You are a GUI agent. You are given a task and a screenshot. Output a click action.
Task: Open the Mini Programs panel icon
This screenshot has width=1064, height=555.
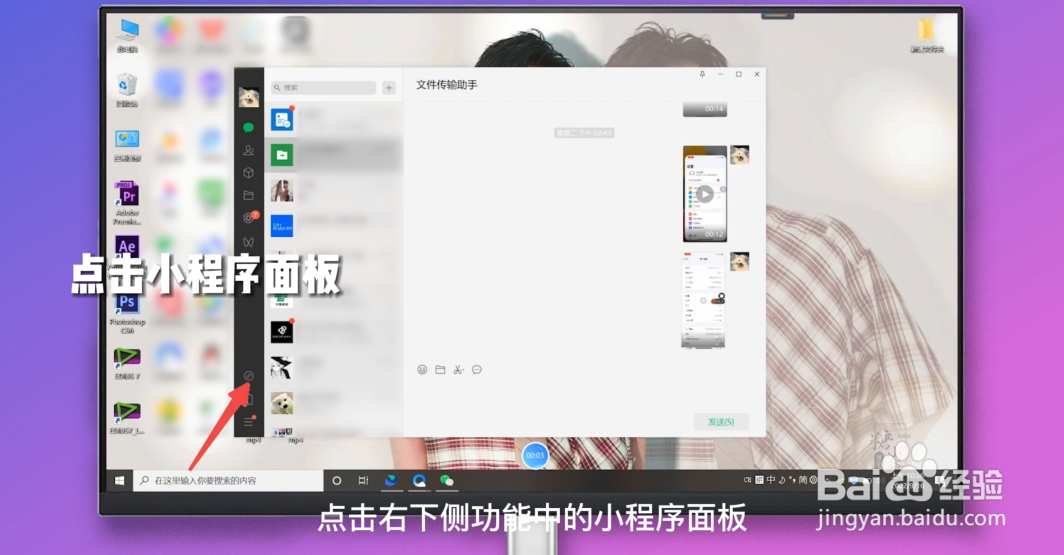pyautogui.click(x=248, y=376)
